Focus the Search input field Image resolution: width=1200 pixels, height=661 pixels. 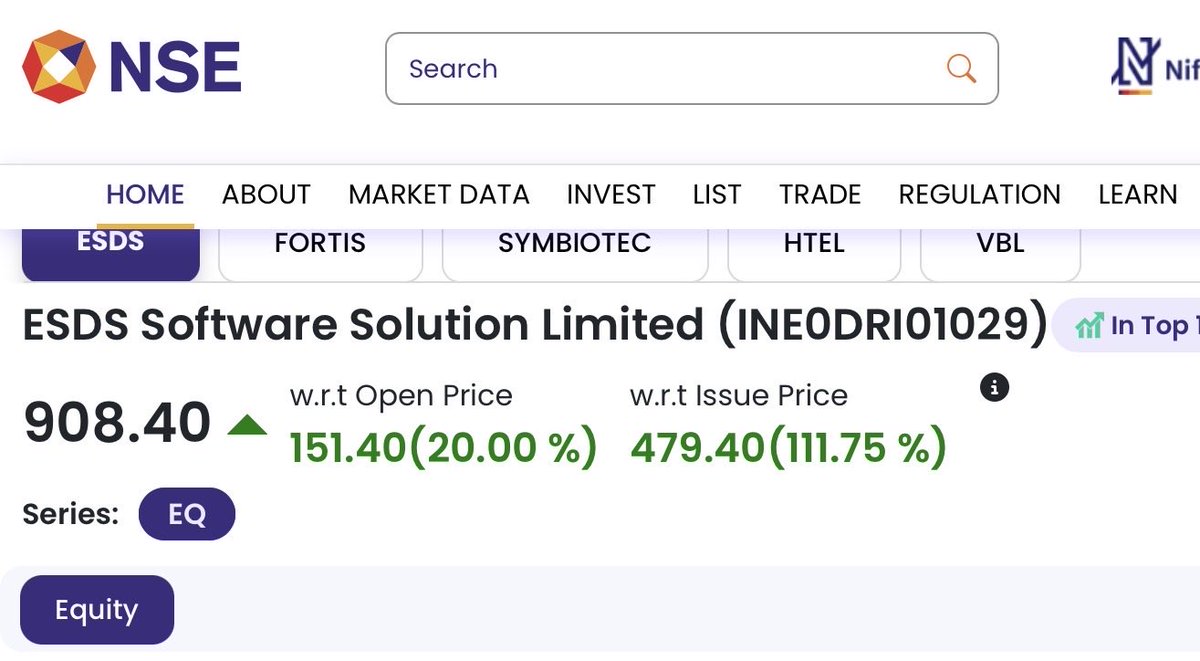(x=692, y=69)
